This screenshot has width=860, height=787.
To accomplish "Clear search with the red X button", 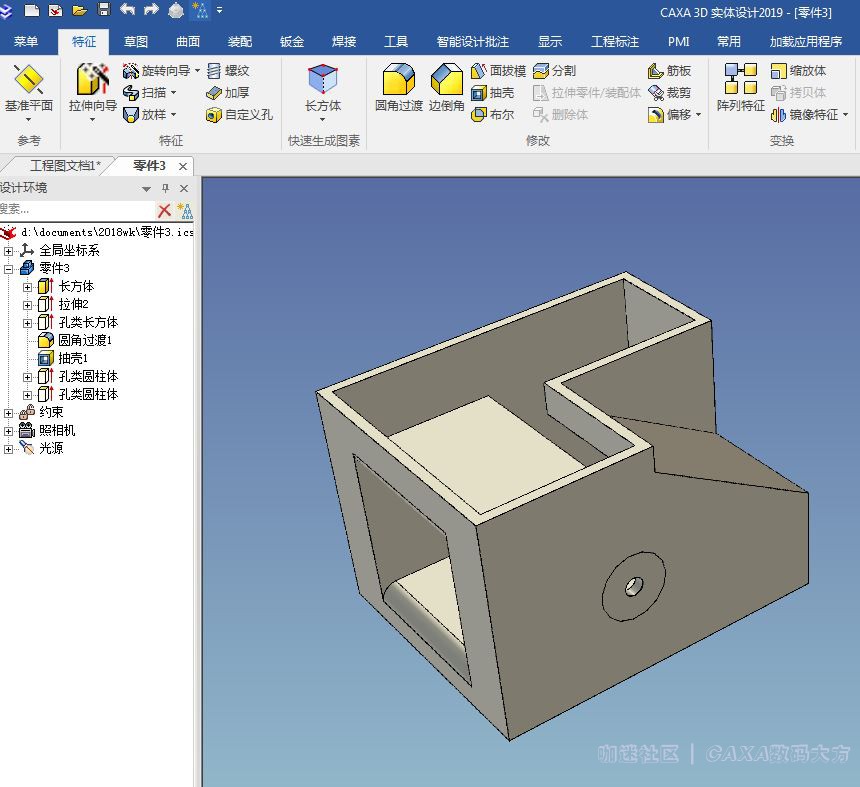I will [164, 210].
